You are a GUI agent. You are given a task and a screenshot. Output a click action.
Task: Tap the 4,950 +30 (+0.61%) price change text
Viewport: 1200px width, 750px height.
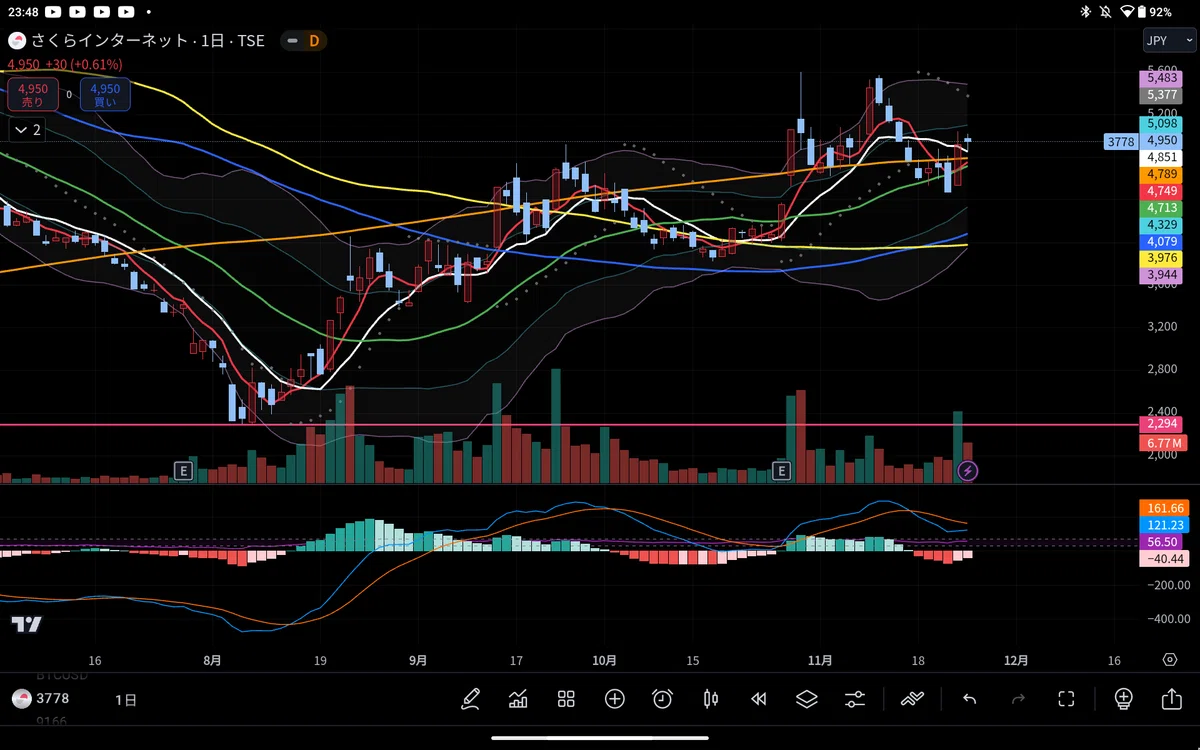point(65,64)
